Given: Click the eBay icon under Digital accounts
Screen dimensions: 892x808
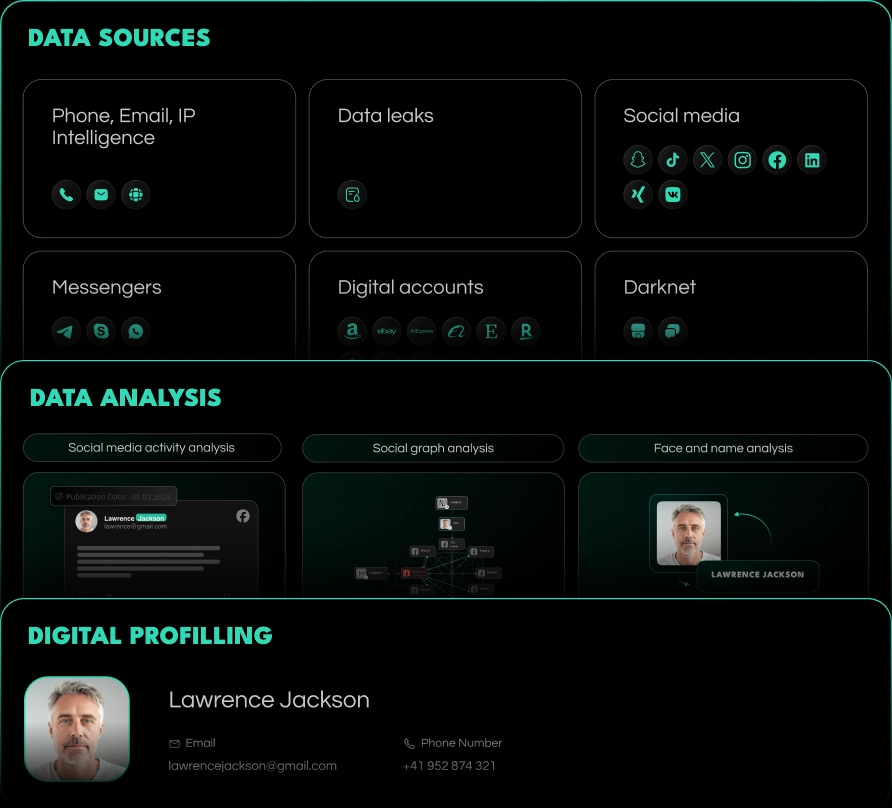Looking at the screenshot, I should (x=387, y=331).
